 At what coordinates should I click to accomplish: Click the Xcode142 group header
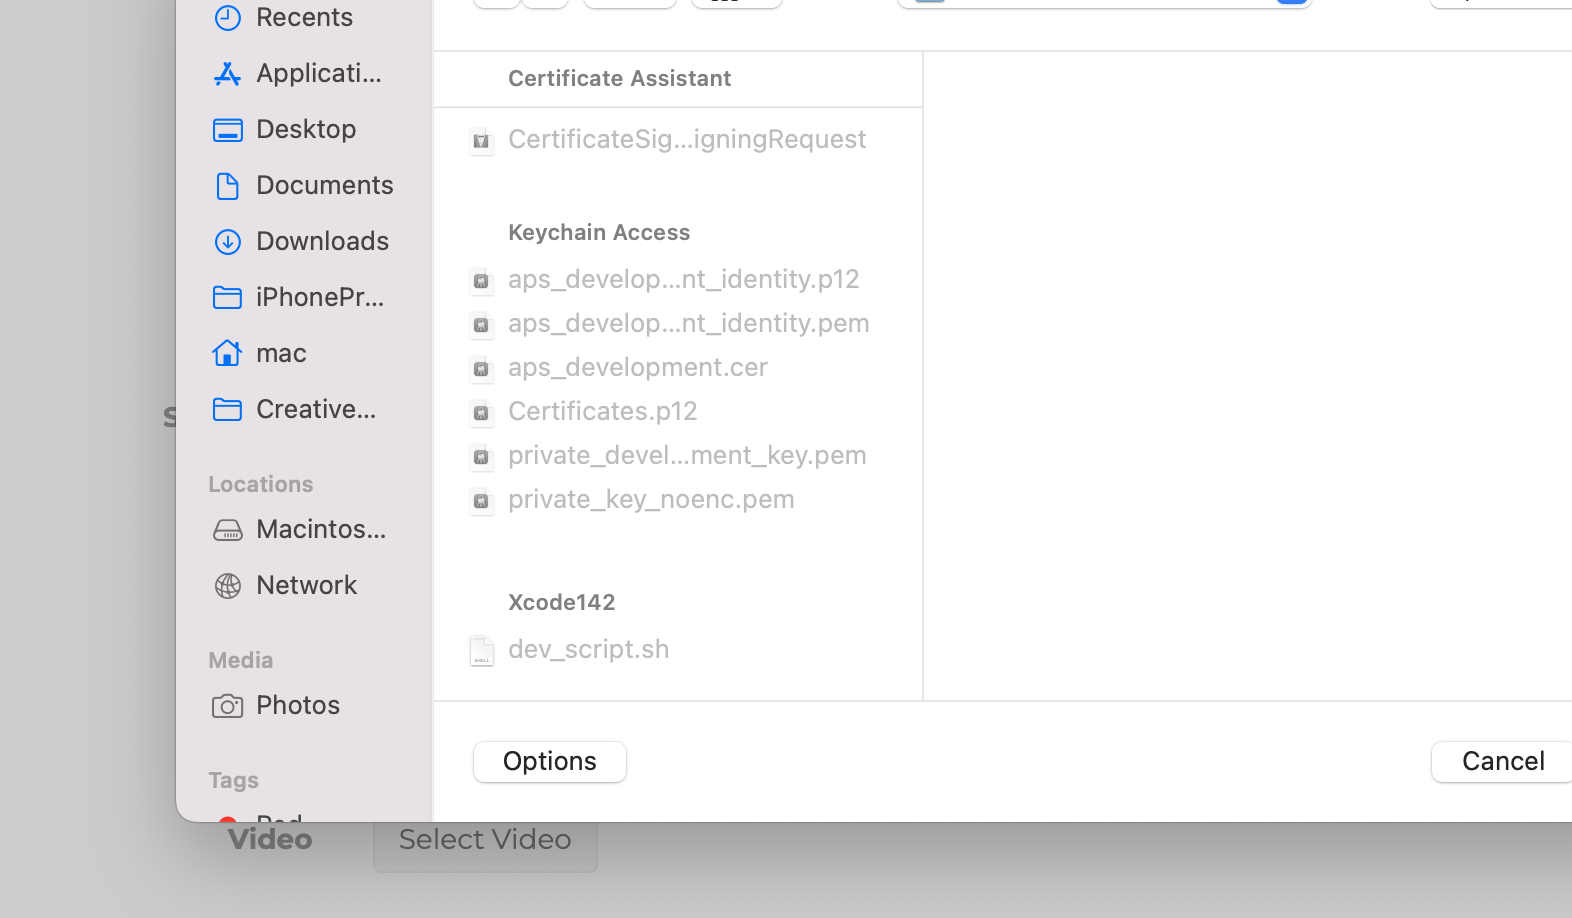(x=561, y=602)
